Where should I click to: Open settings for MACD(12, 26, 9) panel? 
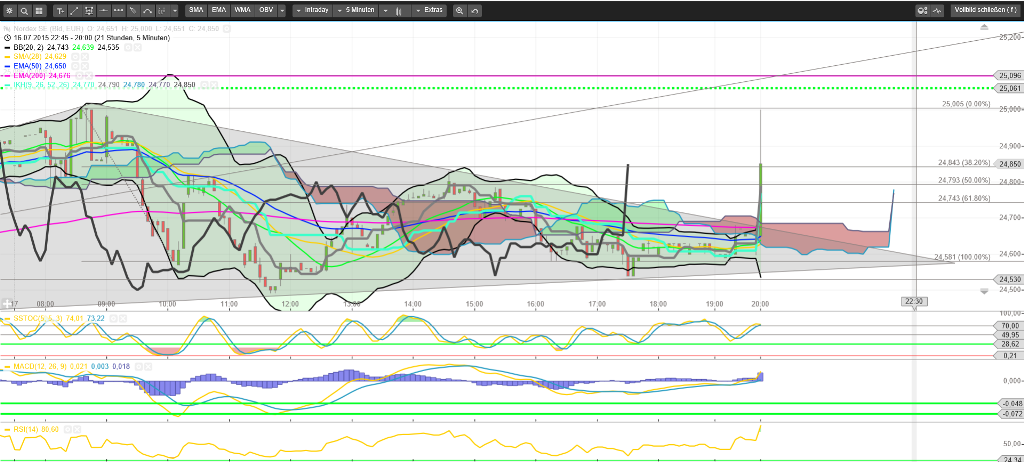138,367
